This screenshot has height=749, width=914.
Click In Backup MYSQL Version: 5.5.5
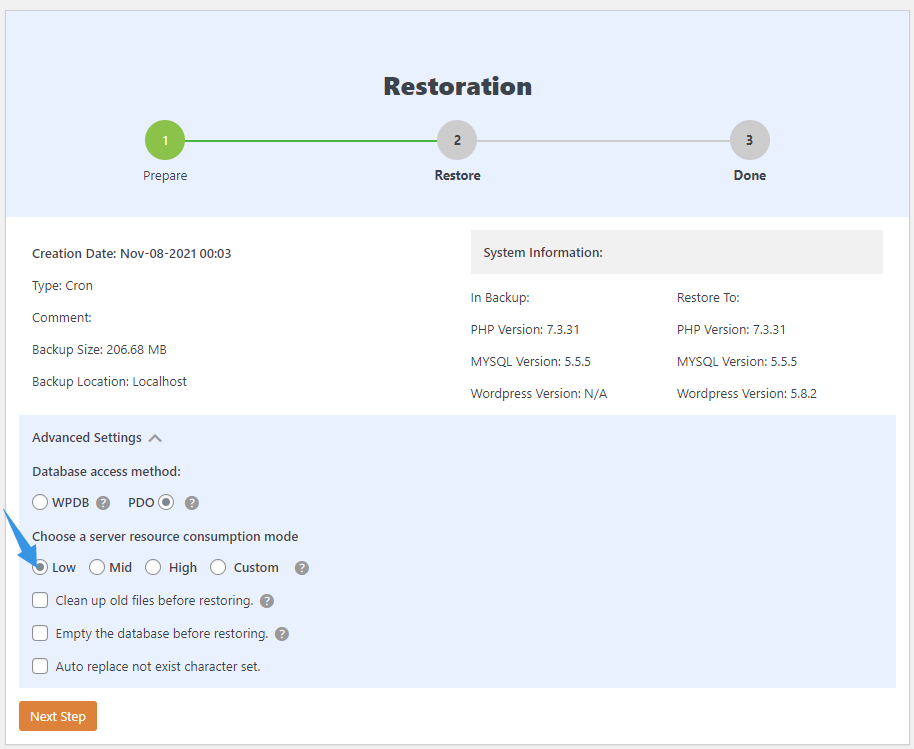coord(531,362)
